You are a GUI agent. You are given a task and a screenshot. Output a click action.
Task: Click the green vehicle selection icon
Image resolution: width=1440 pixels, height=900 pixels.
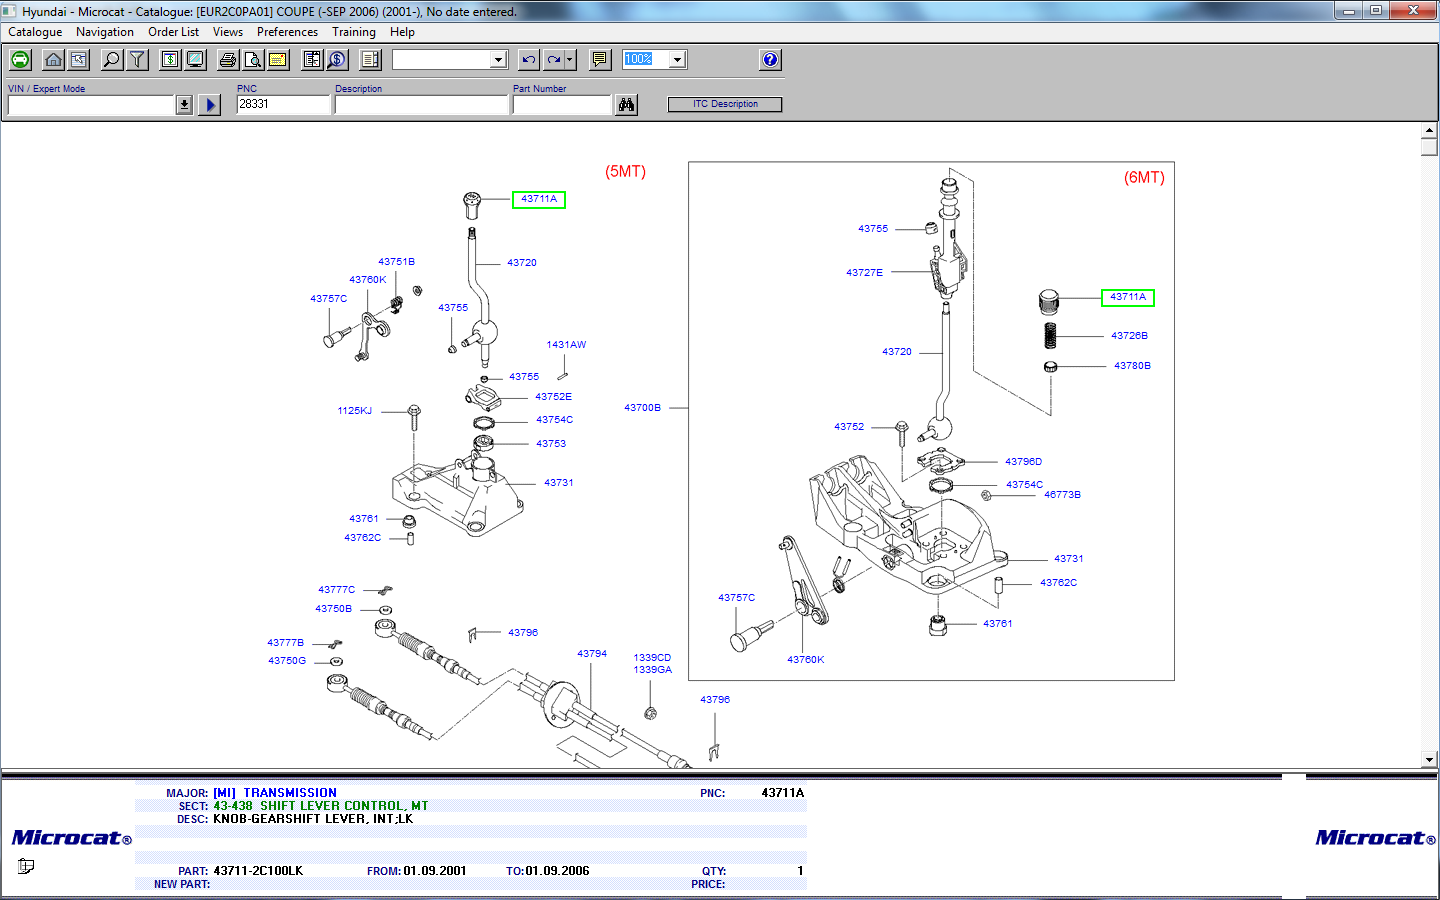pos(20,60)
